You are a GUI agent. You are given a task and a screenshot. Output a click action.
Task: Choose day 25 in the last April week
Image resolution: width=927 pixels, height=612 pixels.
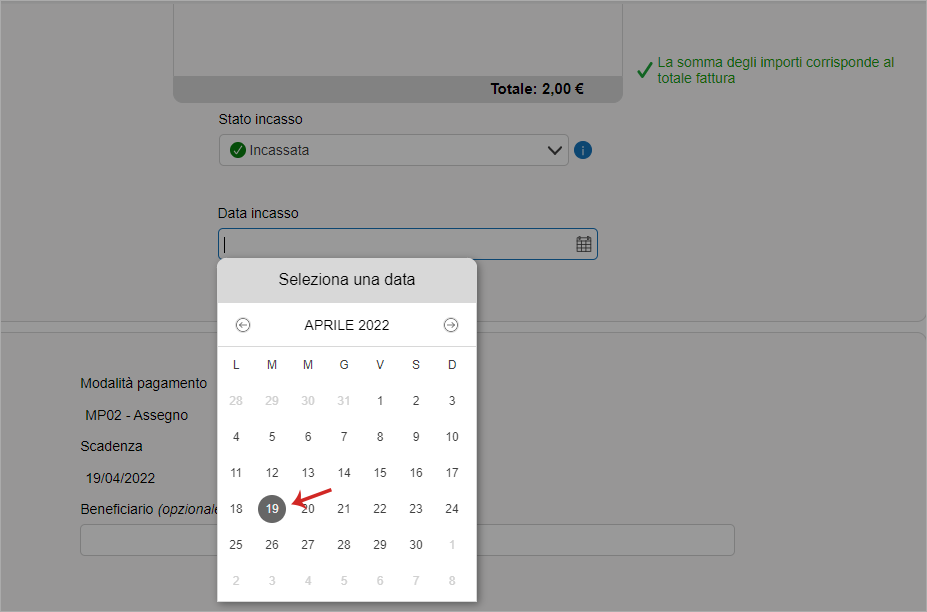[236, 545]
